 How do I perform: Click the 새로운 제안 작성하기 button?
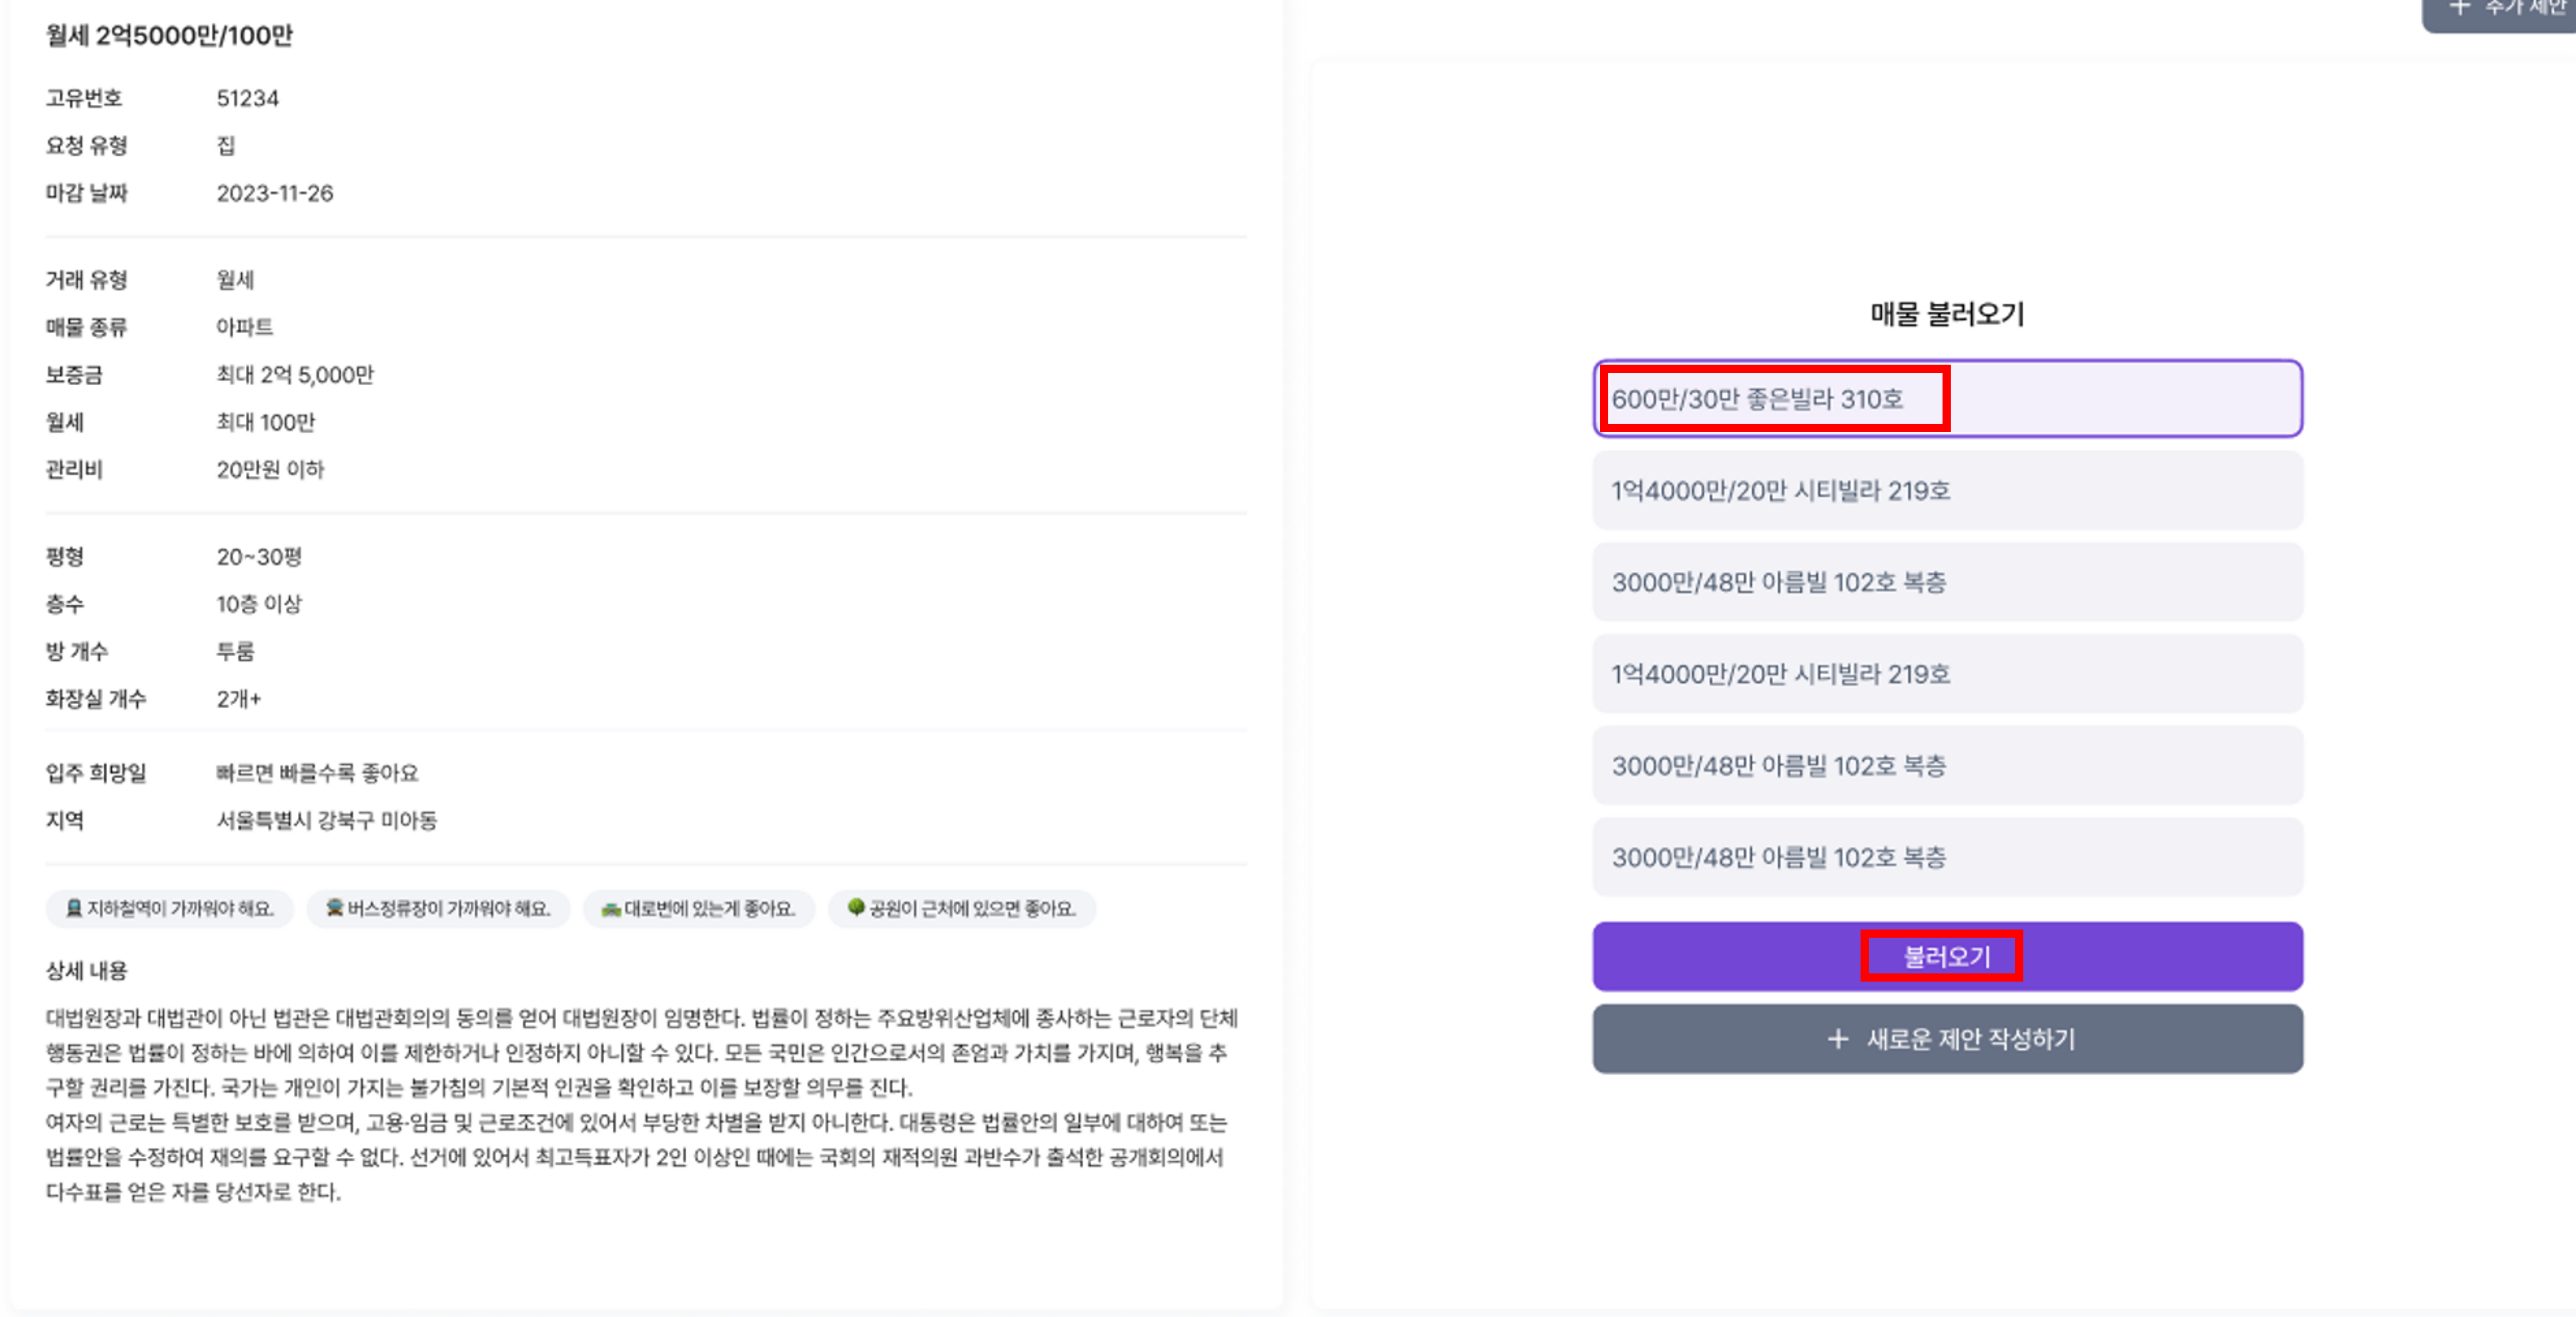click(1947, 1039)
